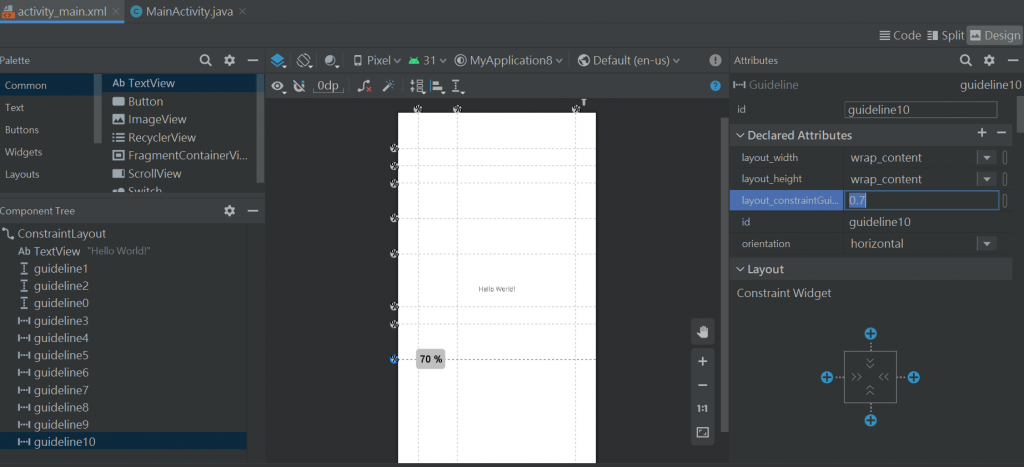This screenshot has width=1024, height=467.
Task: Set zoom to 1:1
Action: 703,409
